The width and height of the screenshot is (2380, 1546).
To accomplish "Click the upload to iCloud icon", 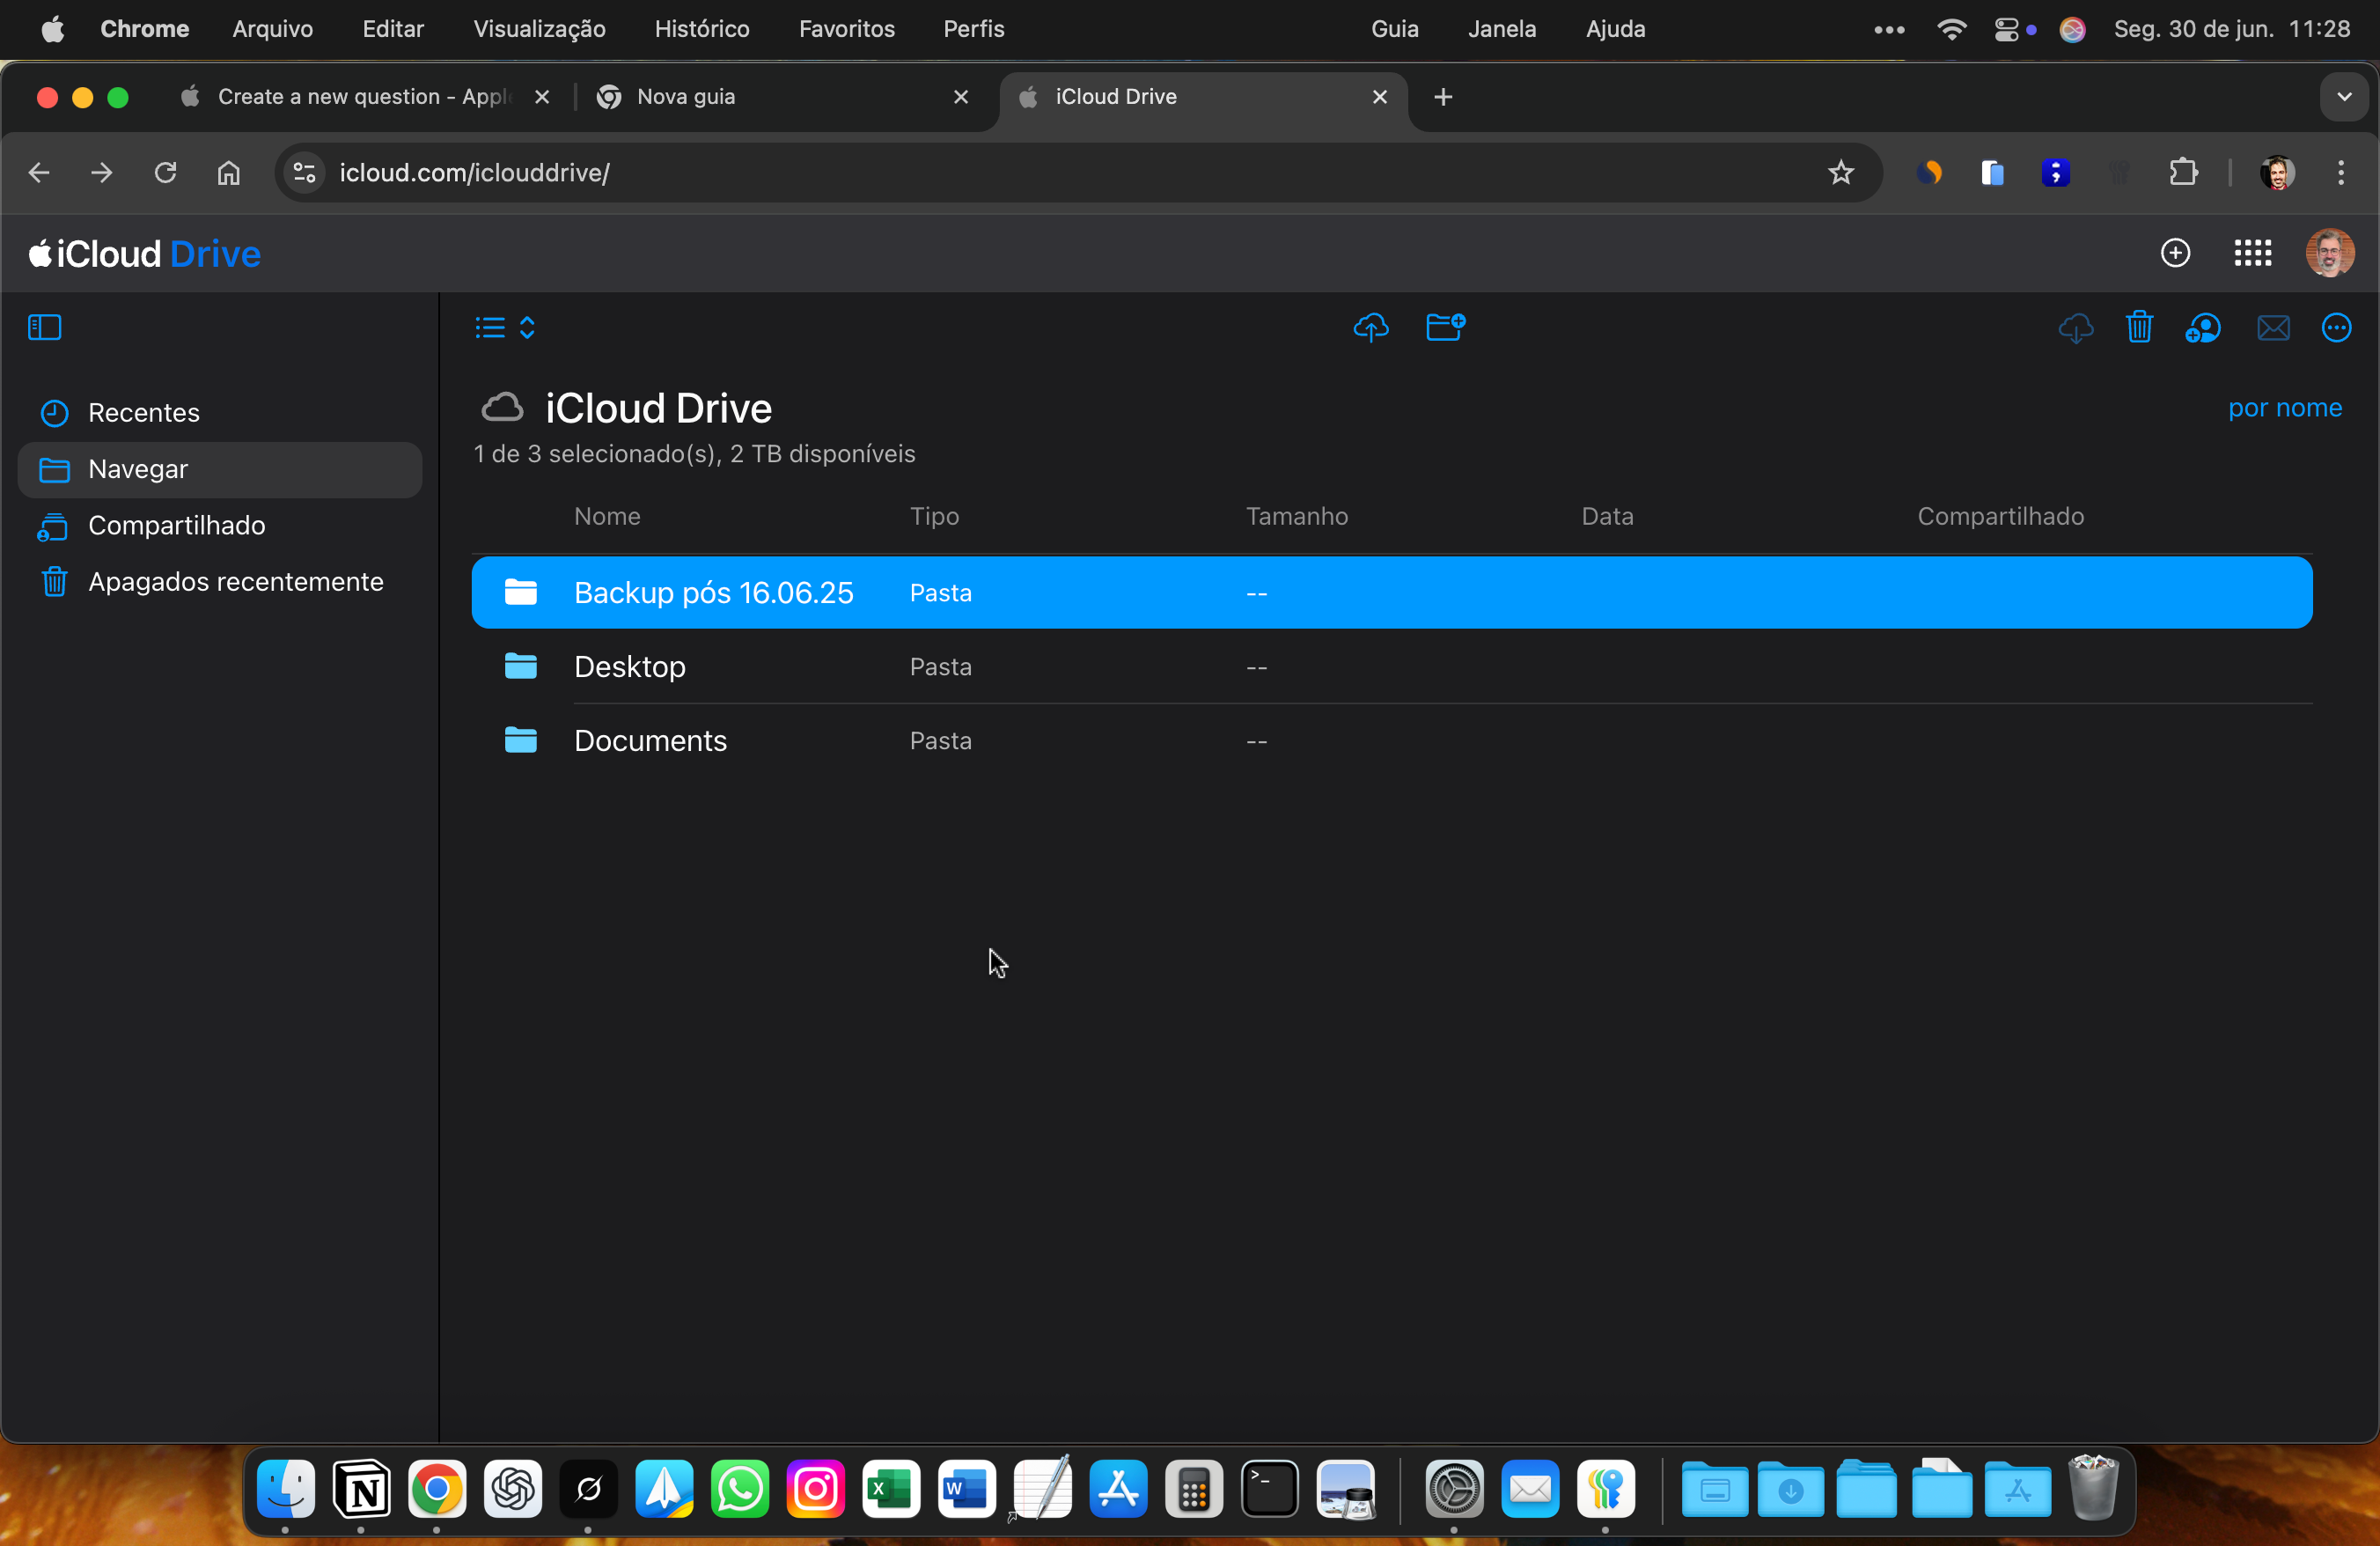I will [1370, 328].
